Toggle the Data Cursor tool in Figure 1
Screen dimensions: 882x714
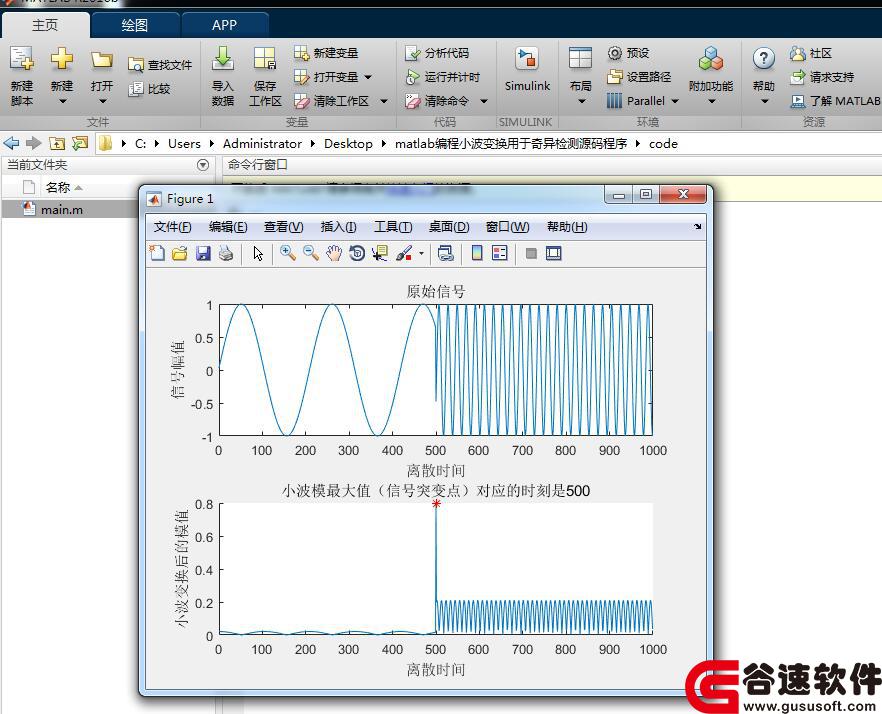point(380,253)
